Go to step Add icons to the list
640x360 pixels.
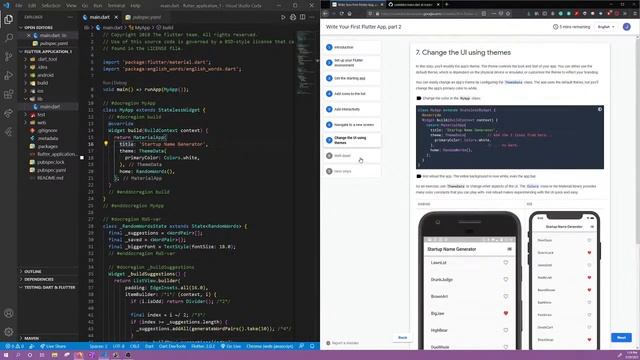point(353,94)
